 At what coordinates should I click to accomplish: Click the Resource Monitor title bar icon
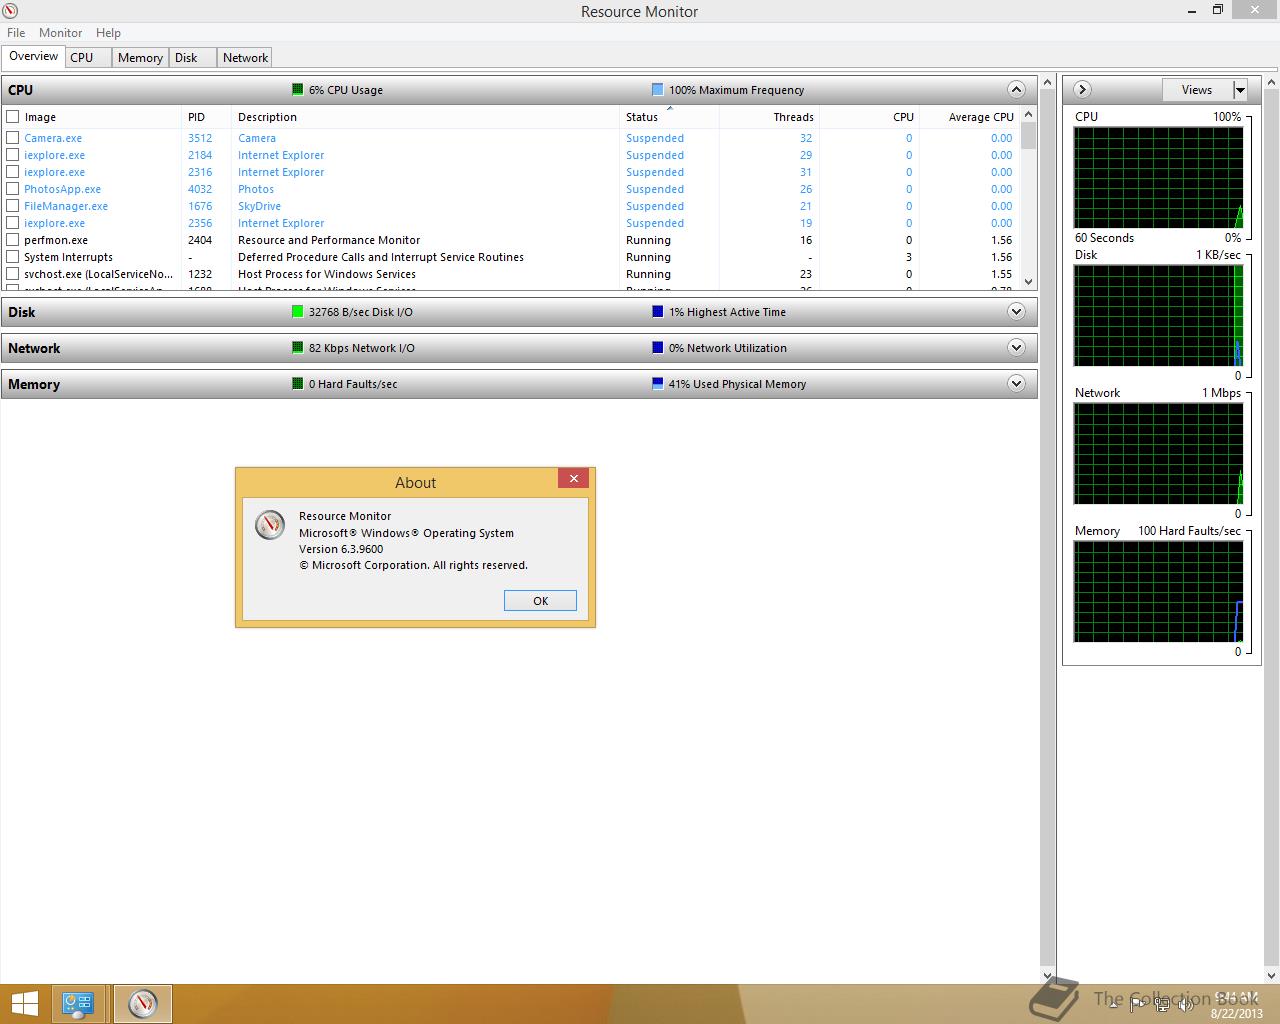pyautogui.click(x=10, y=11)
